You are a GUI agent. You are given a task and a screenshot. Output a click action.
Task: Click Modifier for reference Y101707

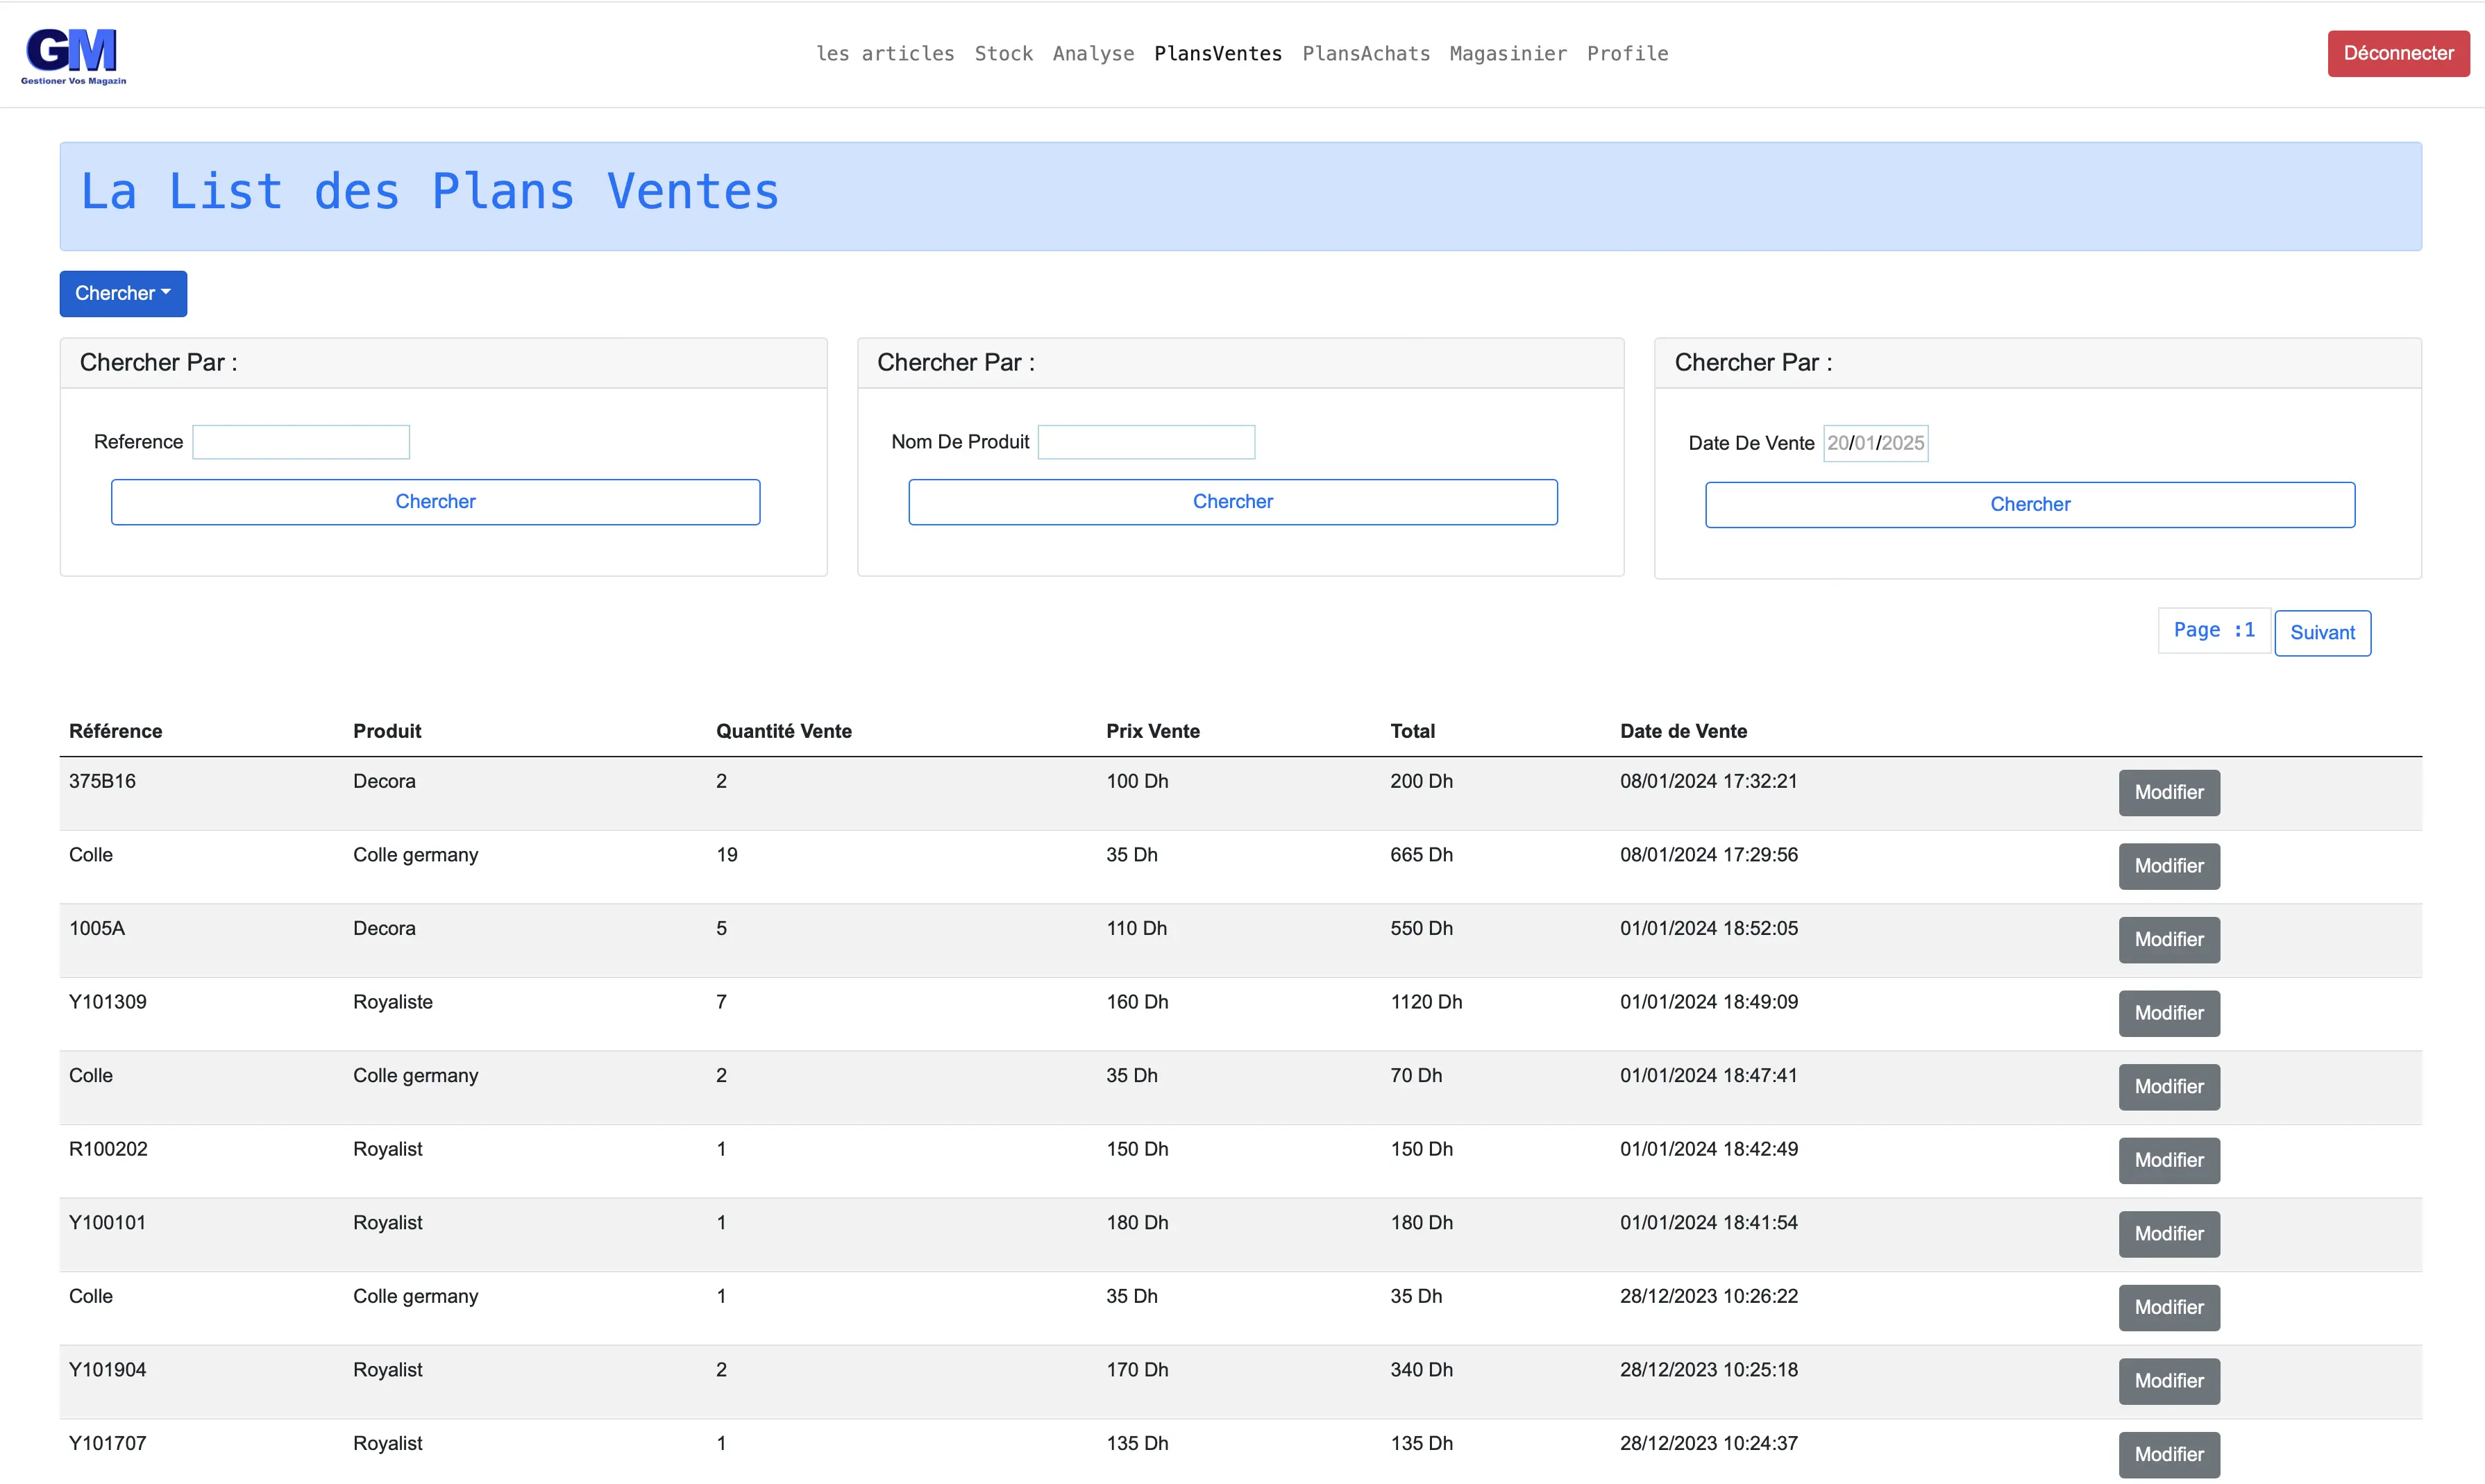coord(2169,1455)
